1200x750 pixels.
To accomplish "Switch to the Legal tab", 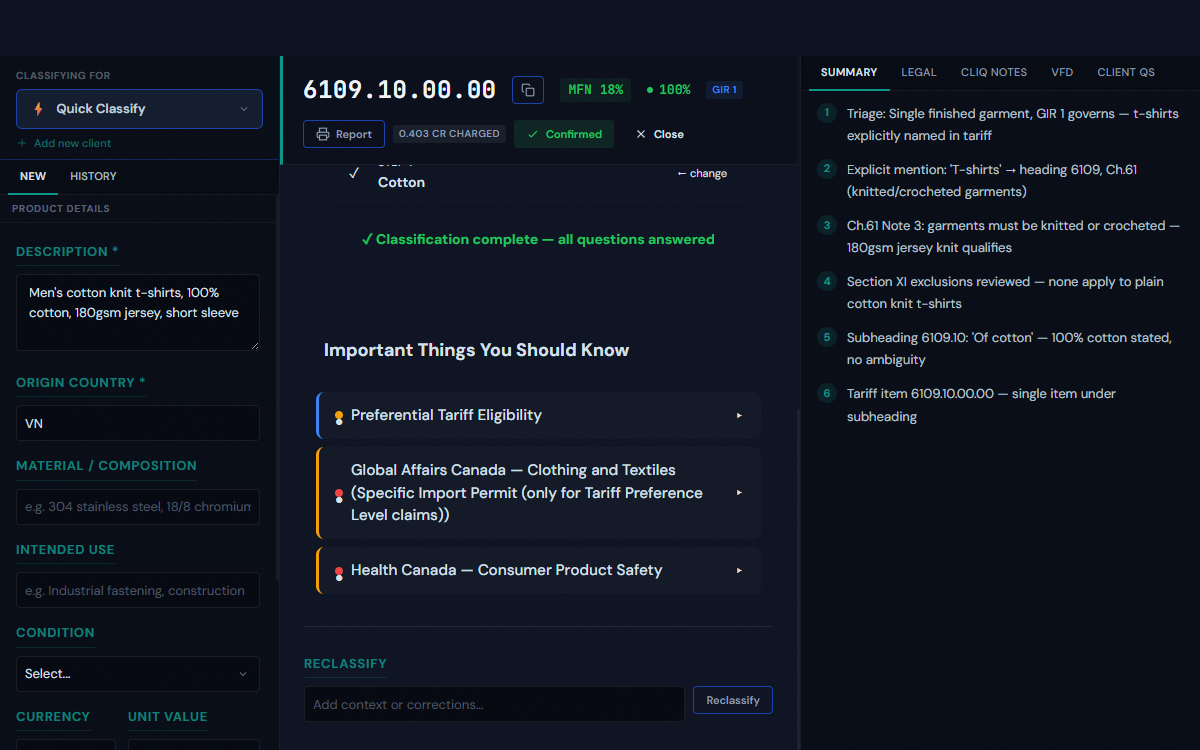I will pyautogui.click(x=918, y=72).
